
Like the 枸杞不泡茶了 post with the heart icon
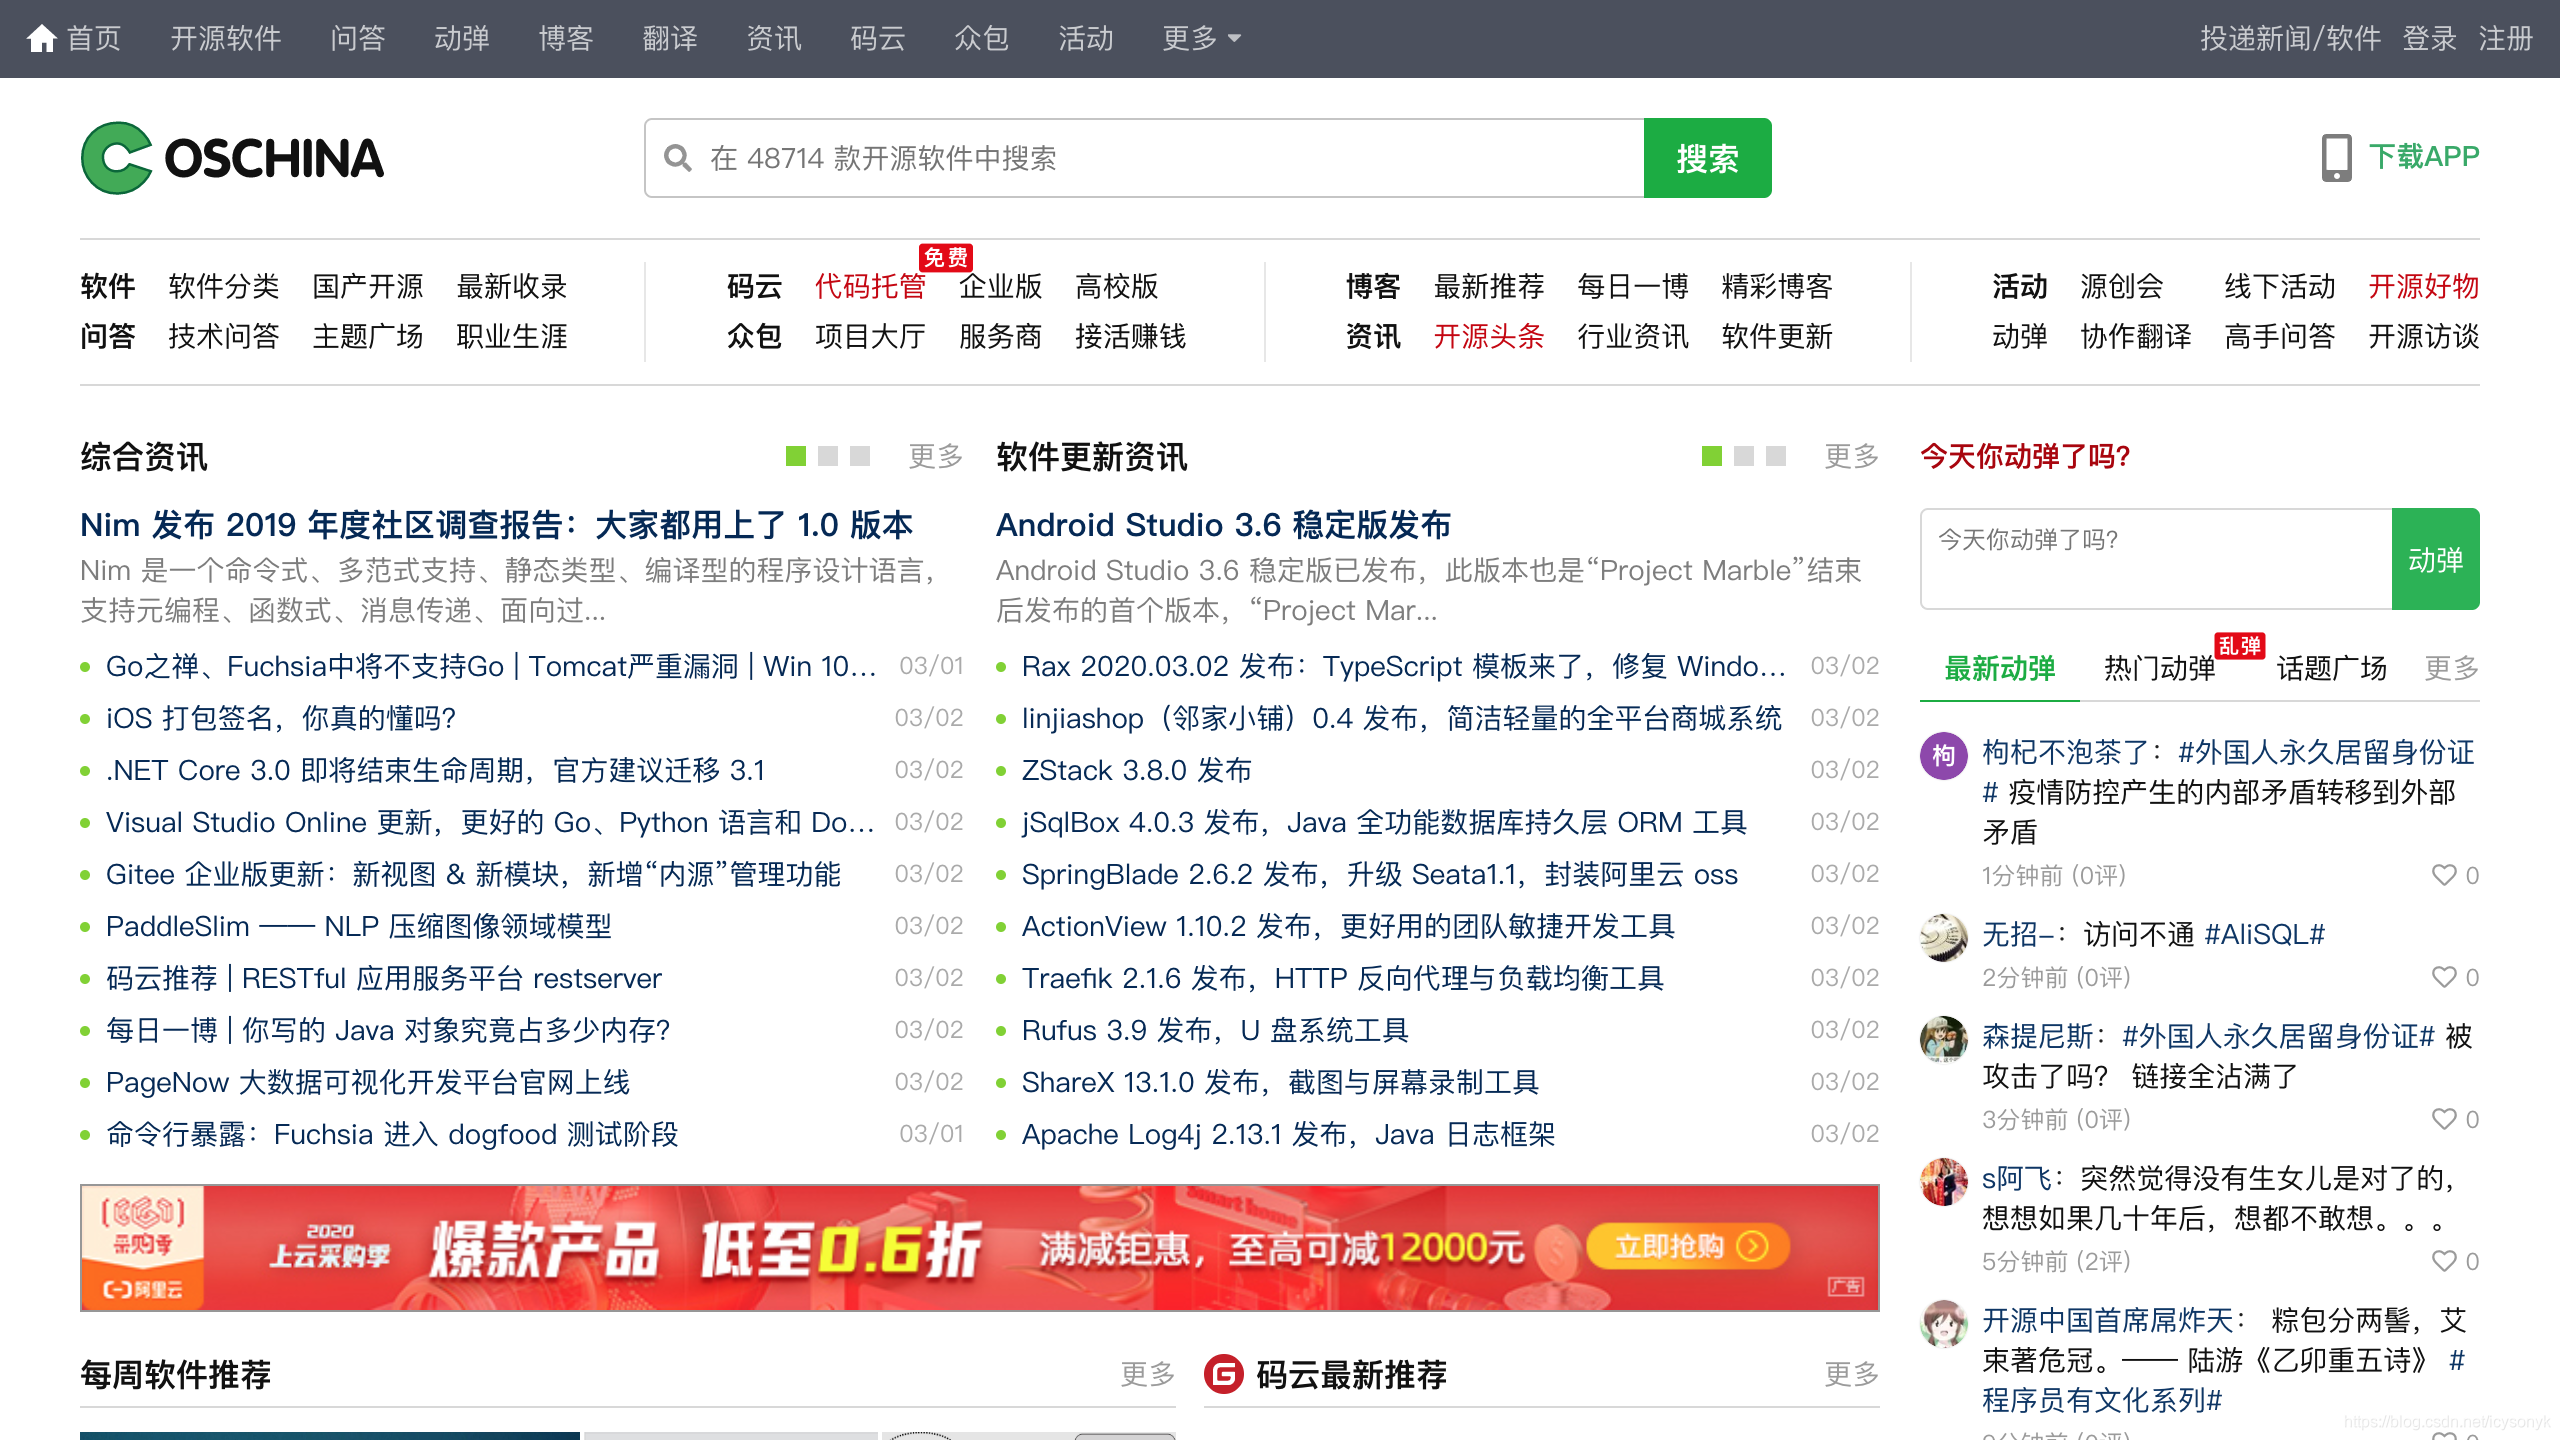click(x=2444, y=875)
